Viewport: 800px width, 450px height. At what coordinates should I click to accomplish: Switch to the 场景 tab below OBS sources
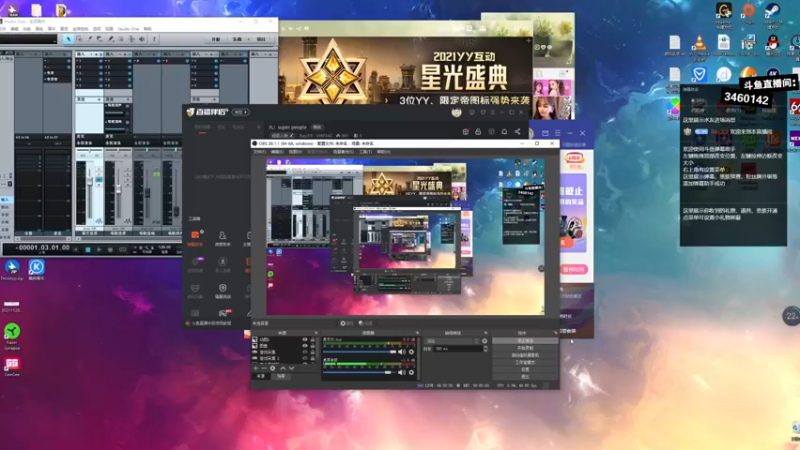tap(281, 376)
